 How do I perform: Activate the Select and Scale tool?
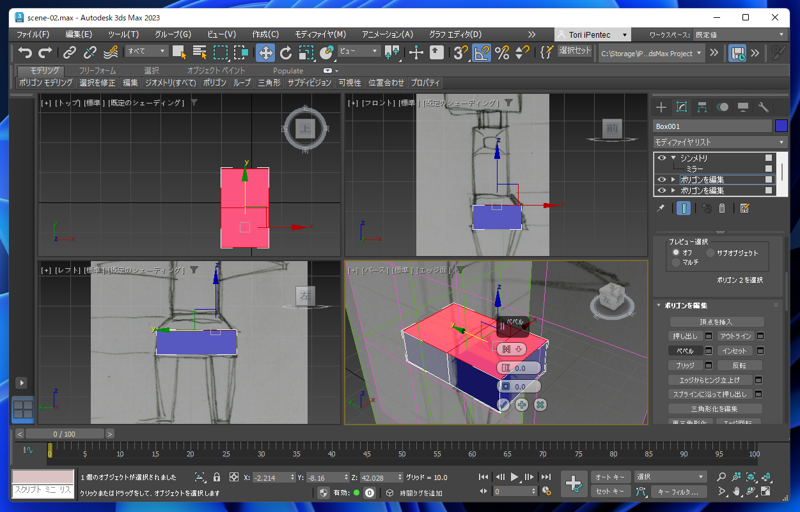pos(306,52)
